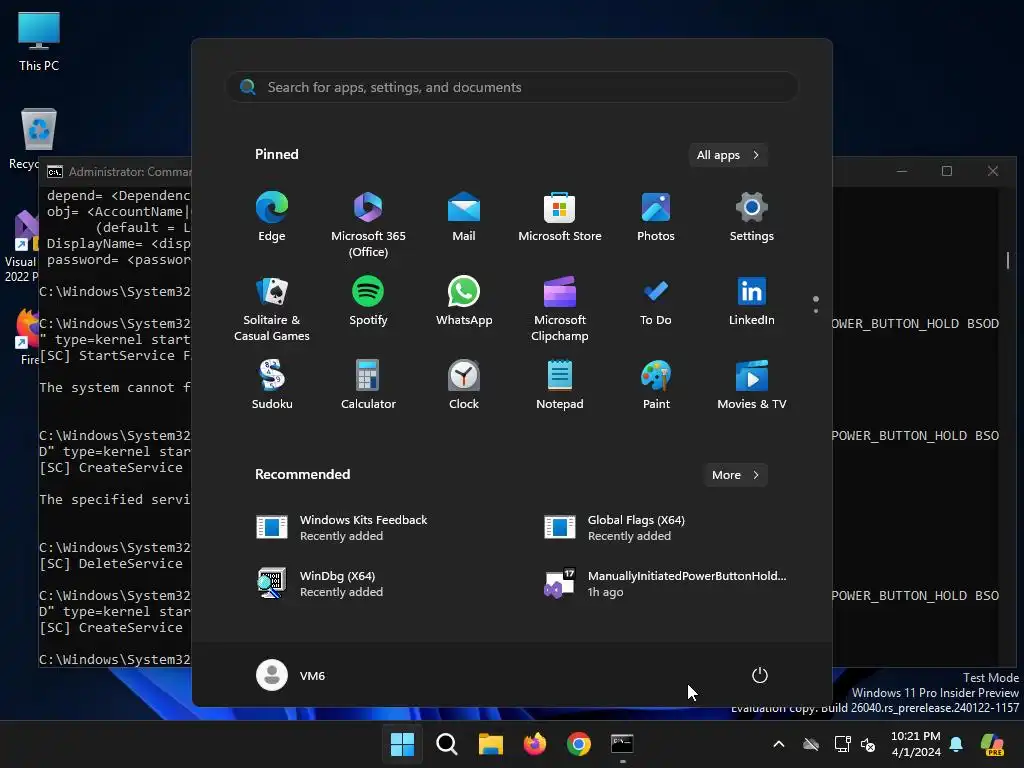
Task: Open Settings from pinned apps
Action: click(x=752, y=217)
